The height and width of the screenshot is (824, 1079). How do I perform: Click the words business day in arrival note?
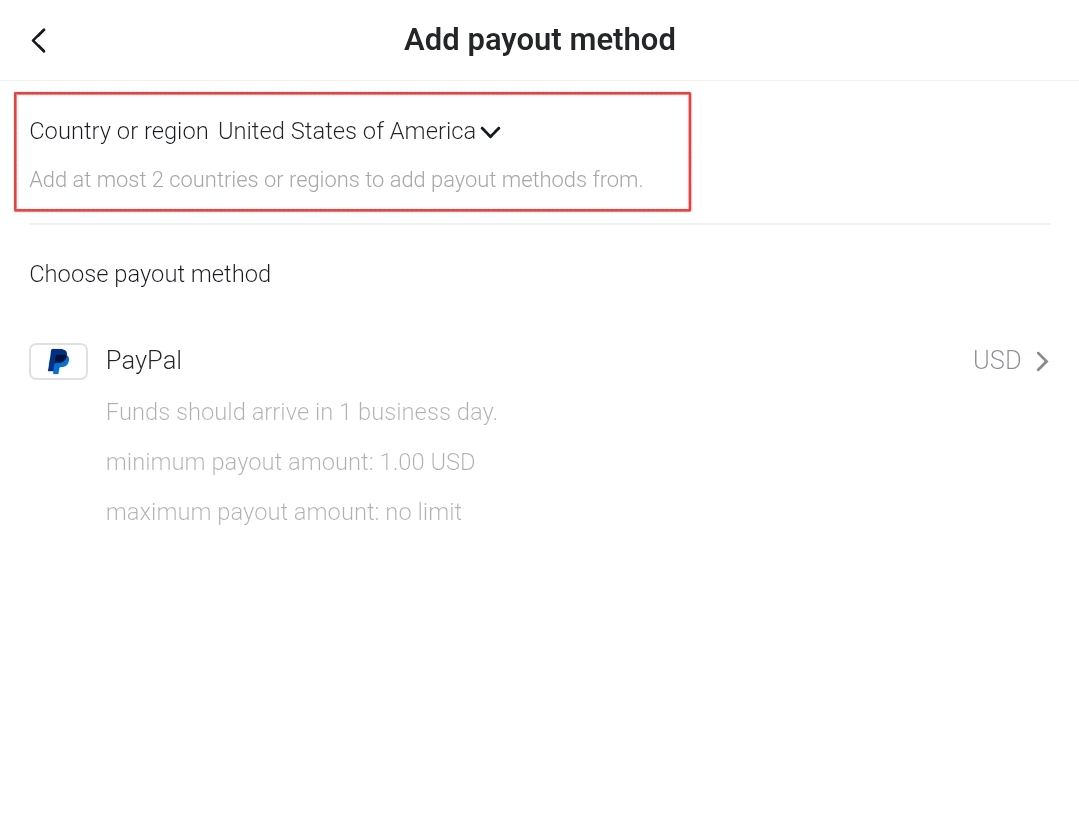pos(427,412)
